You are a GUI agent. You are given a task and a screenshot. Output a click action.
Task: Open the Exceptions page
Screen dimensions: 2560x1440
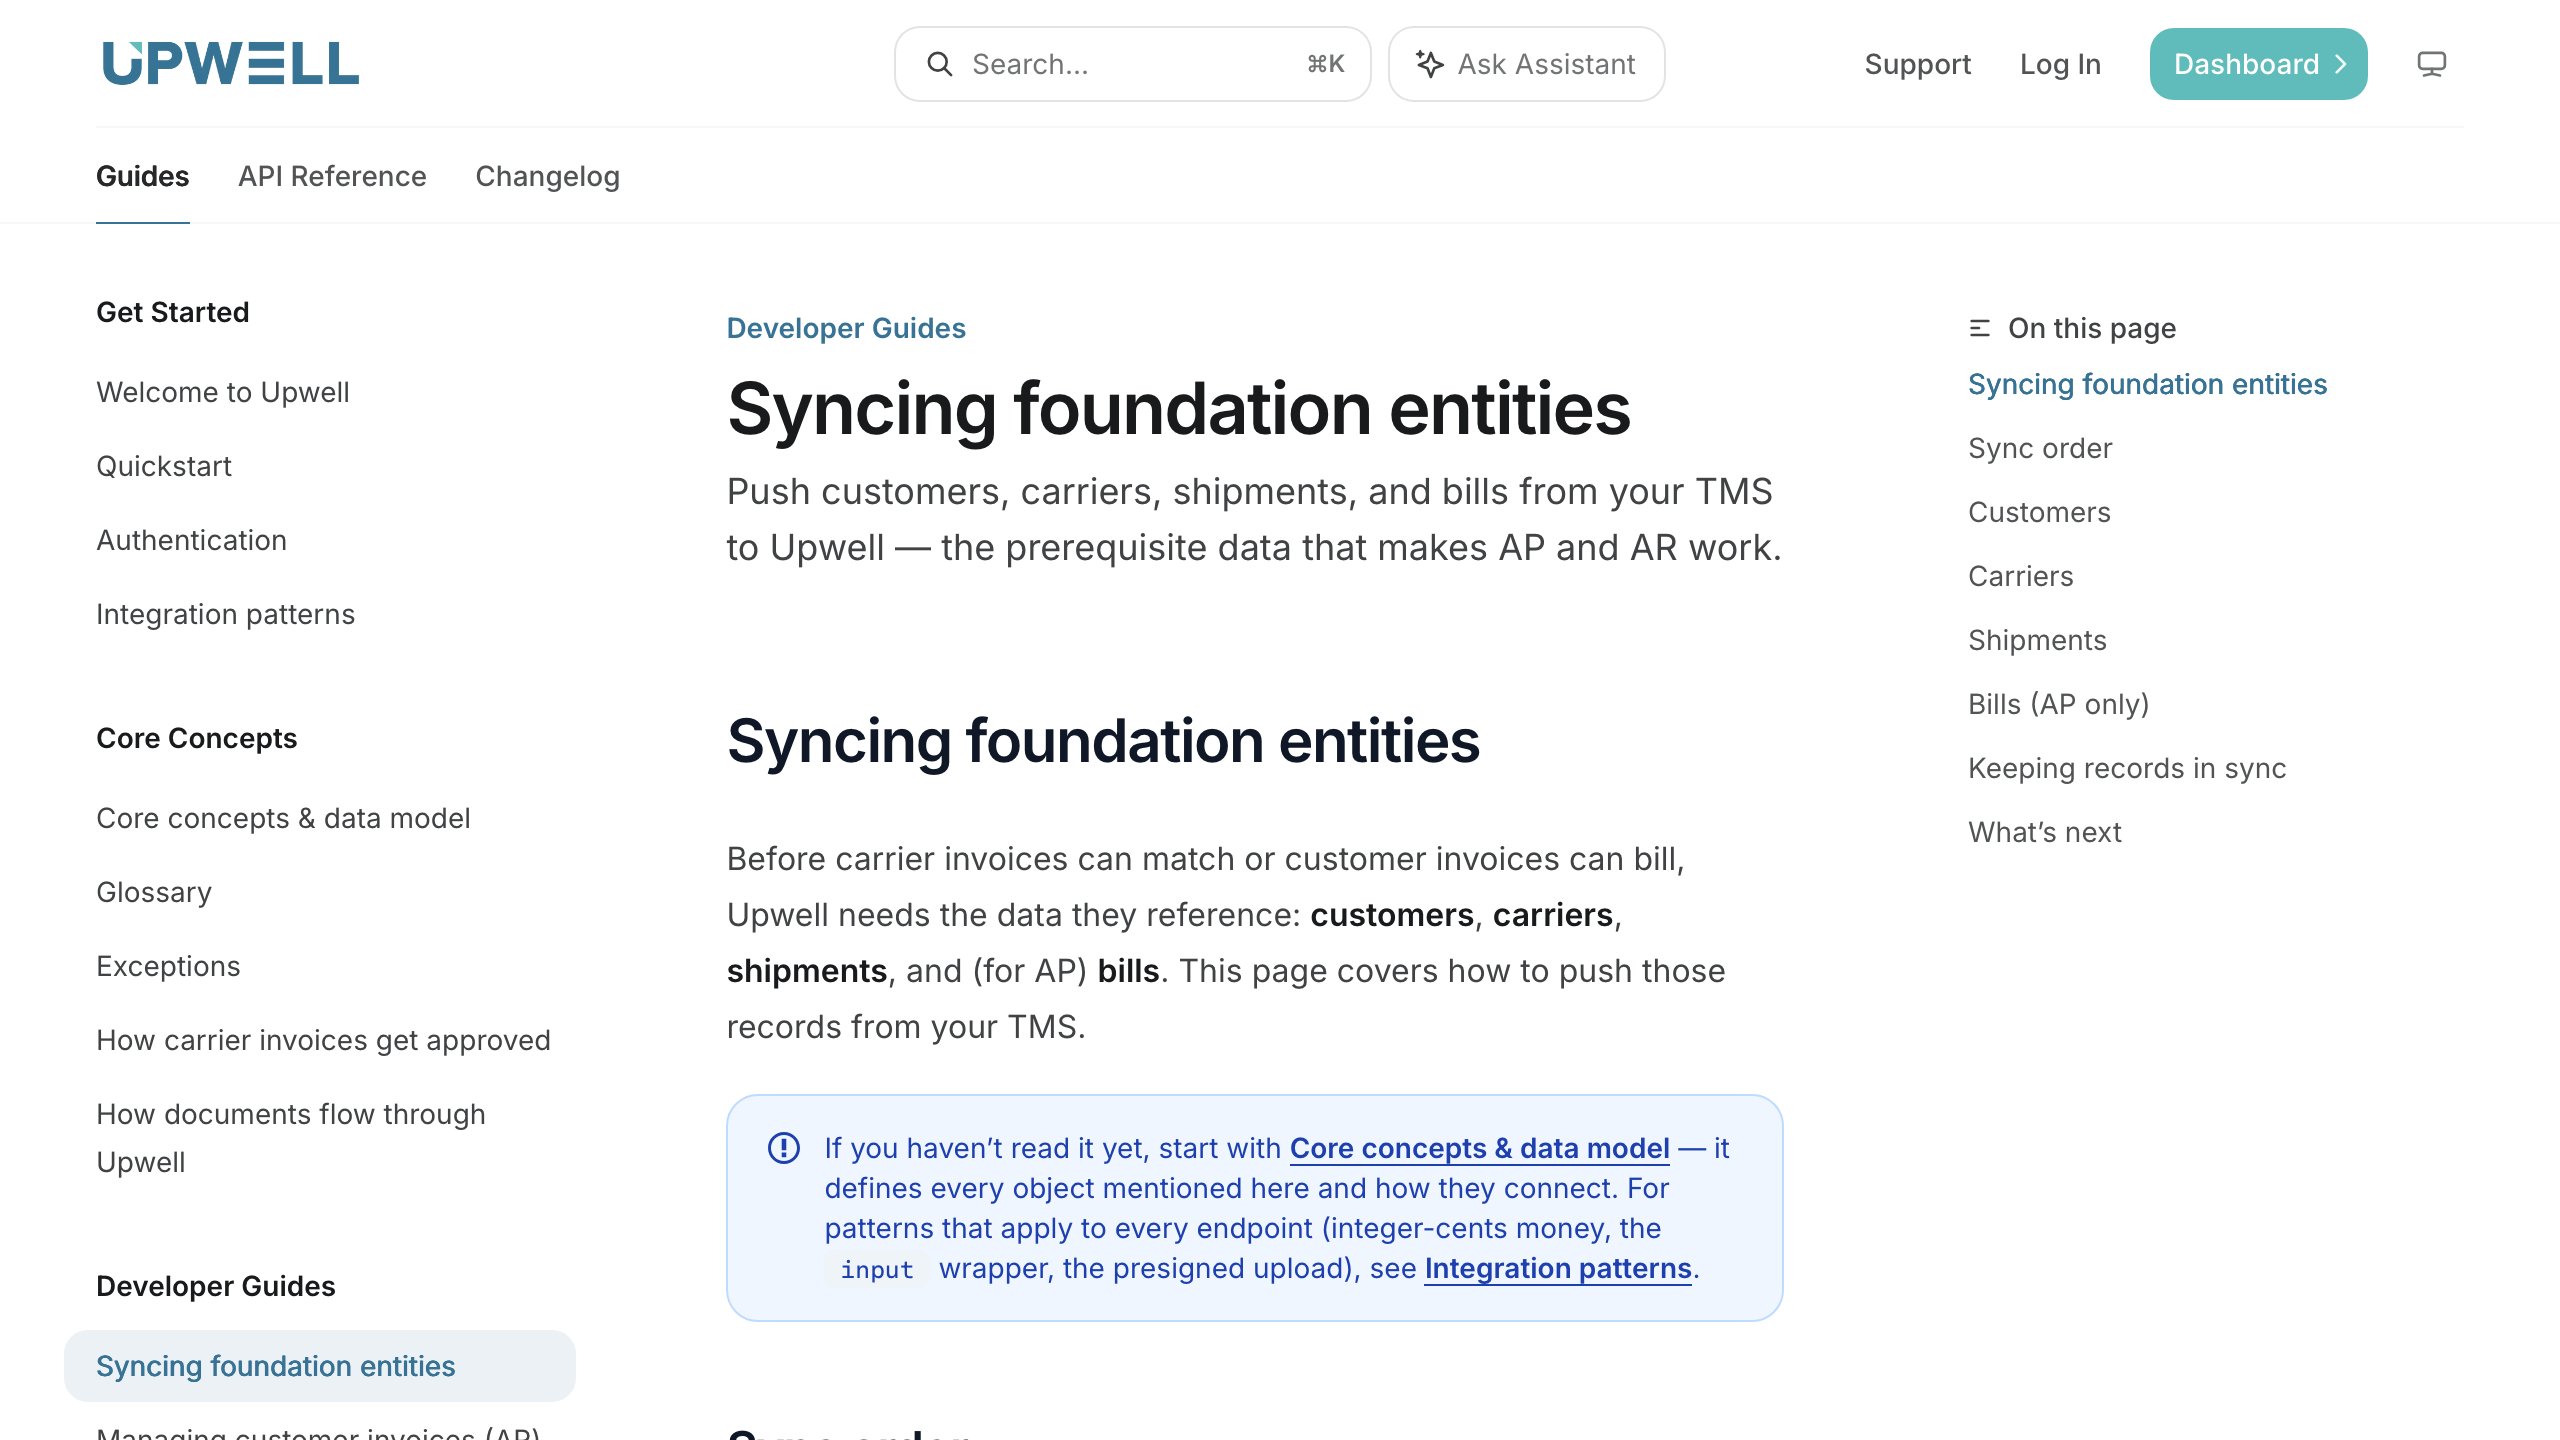pyautogui.click(x=168, y=966)
